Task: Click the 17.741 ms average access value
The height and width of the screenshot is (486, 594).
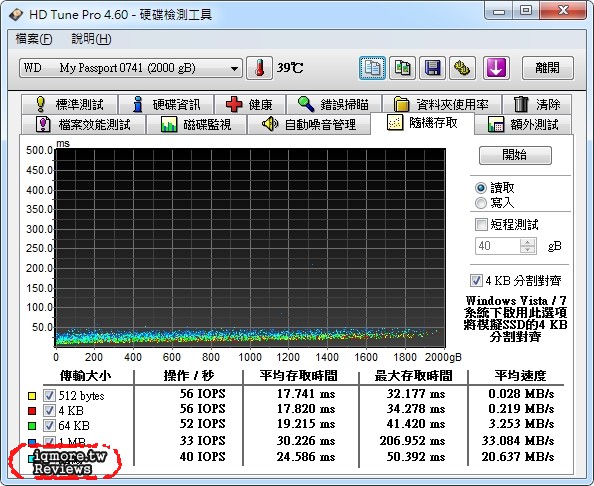Action: coord(305,394)
